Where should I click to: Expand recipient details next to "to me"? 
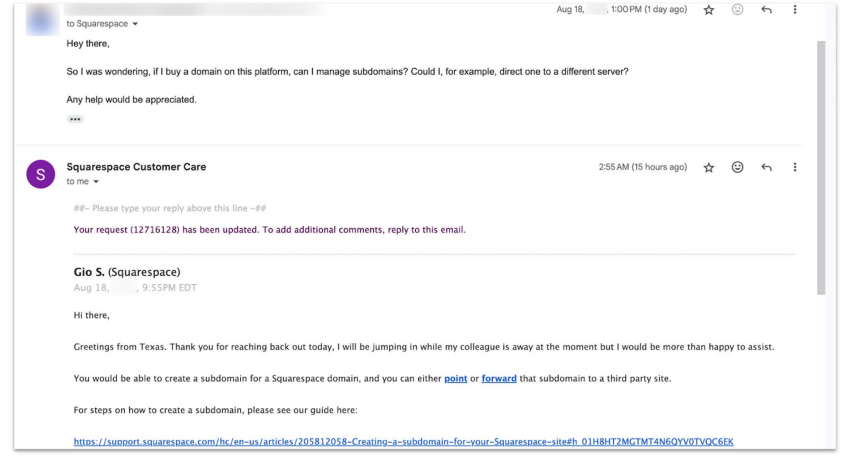coord(97,182)
